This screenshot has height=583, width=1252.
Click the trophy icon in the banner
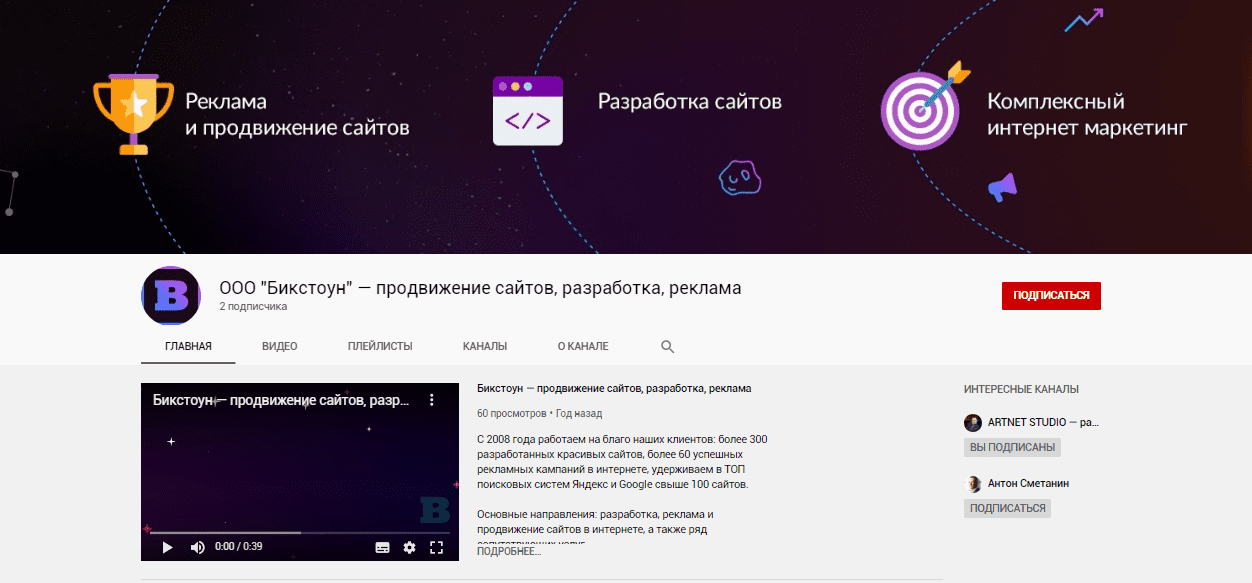[134, 113]
